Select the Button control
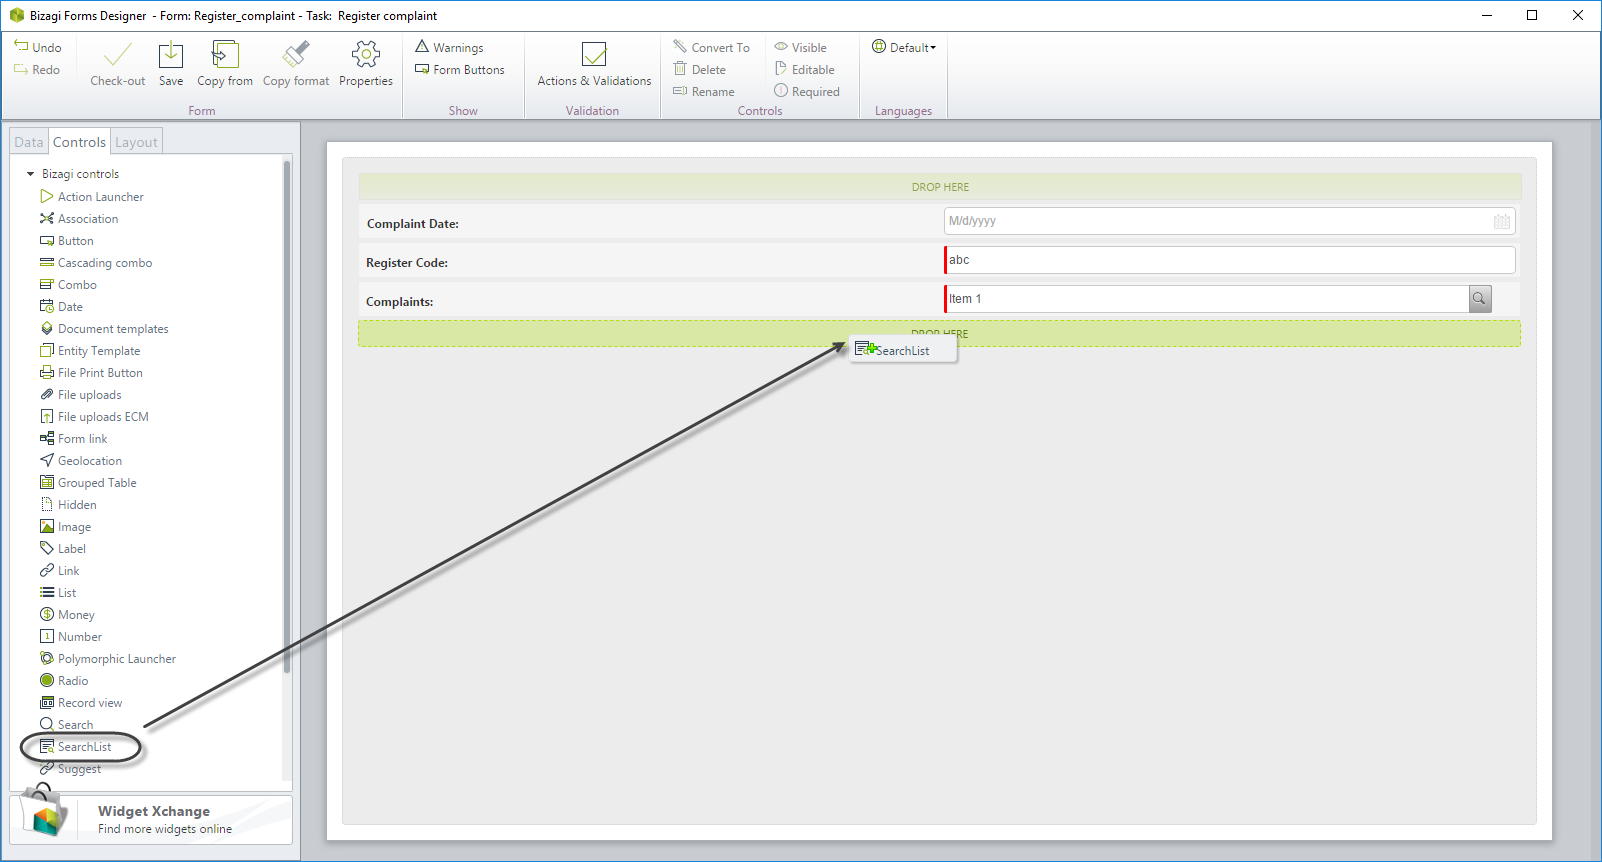This screenshot has height=862, width=1602. click(67, 241)
